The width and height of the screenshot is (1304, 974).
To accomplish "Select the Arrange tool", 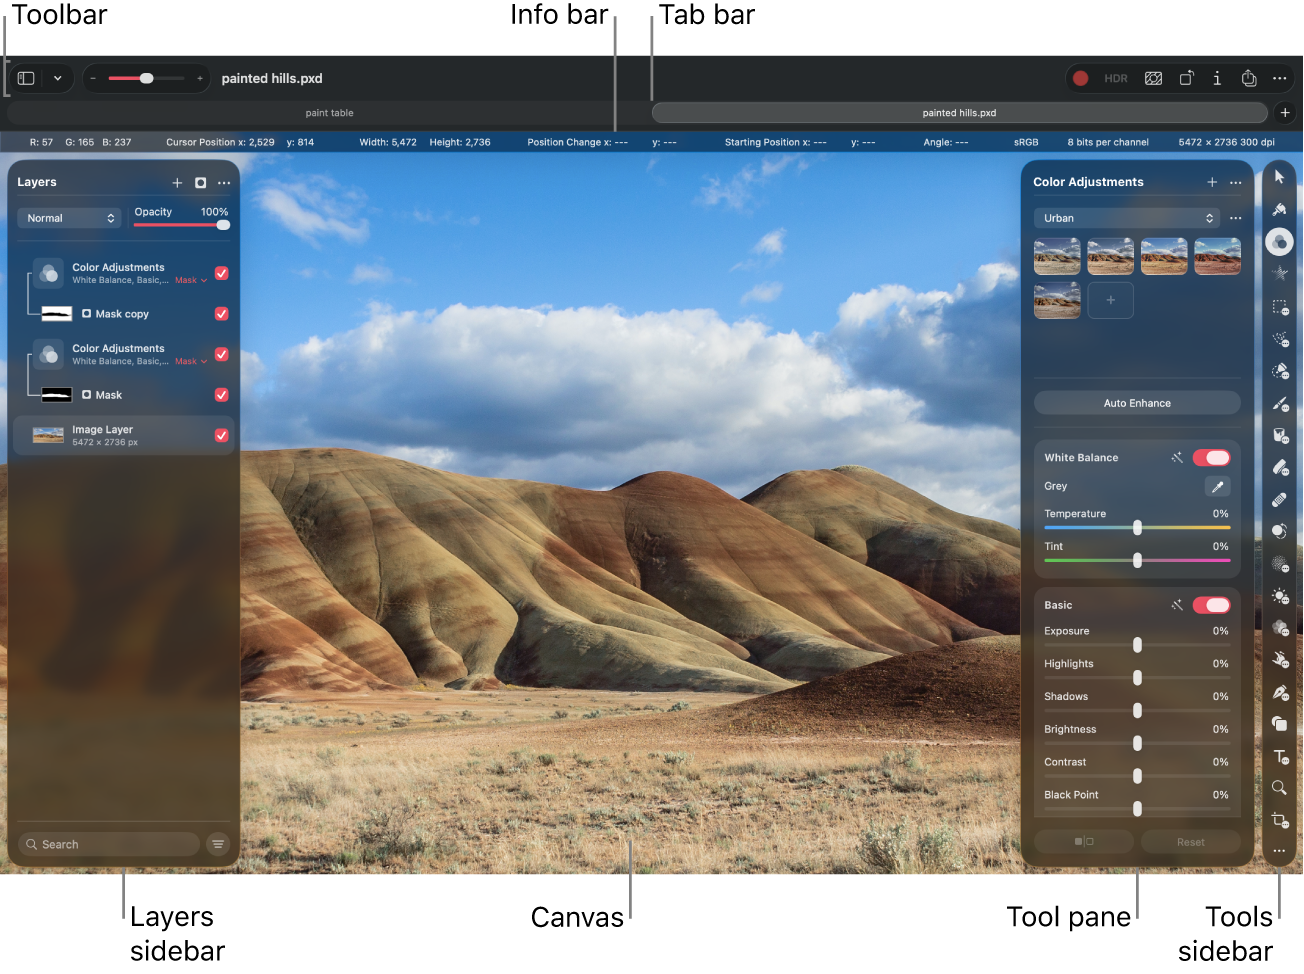I will (x=1279, y=177).
